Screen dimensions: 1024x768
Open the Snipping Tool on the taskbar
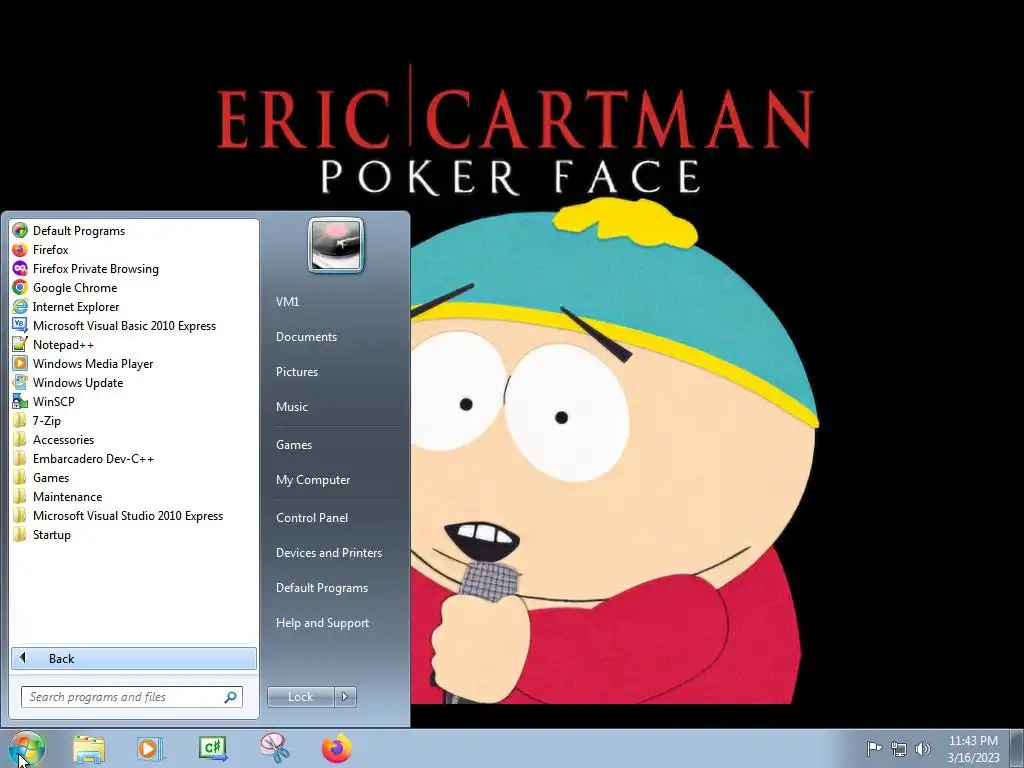[x=275, y=749]
